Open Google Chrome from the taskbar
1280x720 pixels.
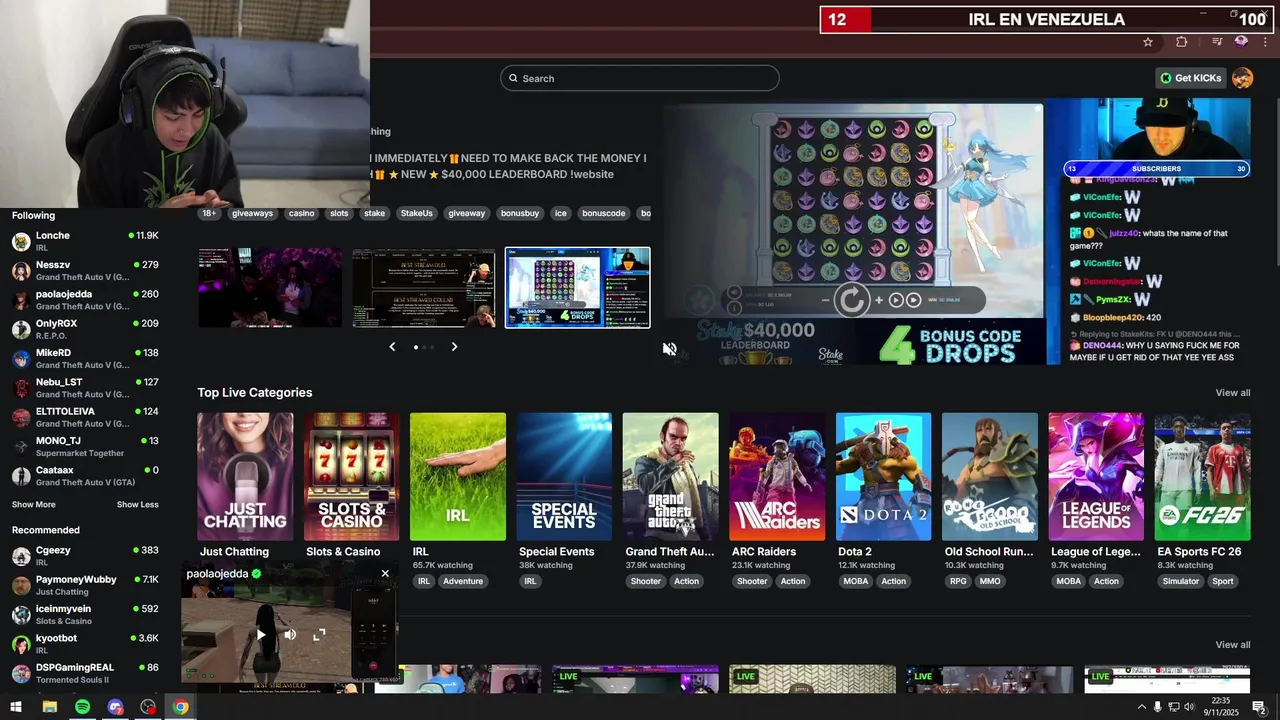coord(180,707)
